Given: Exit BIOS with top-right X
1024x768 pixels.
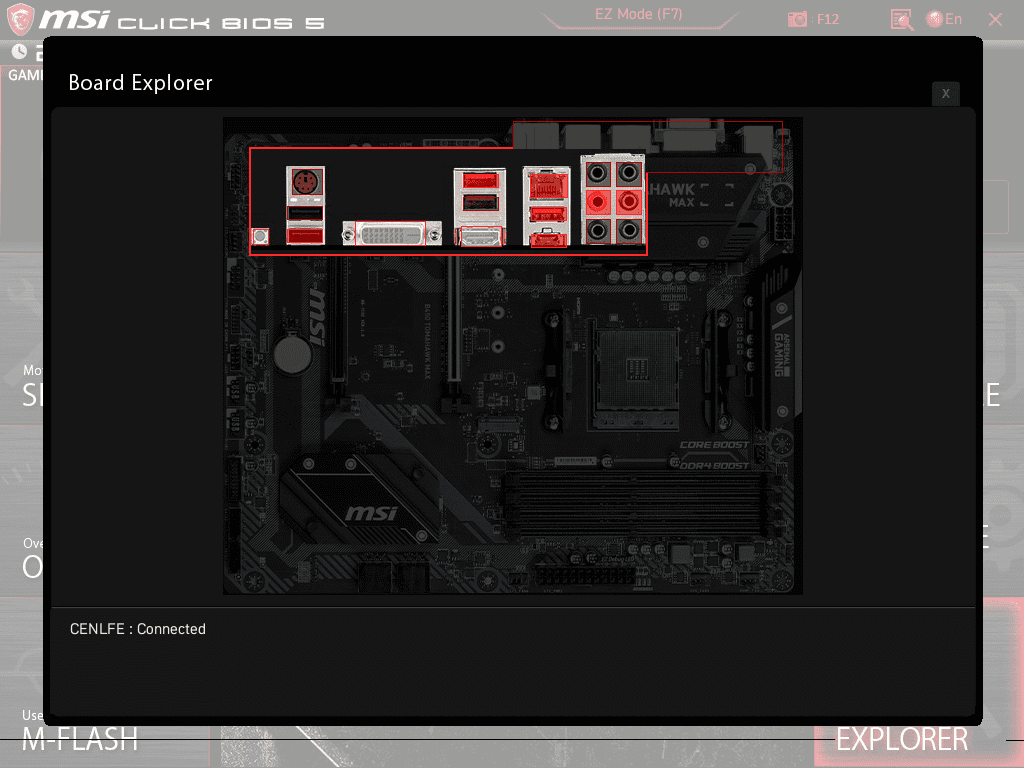Looking at the screenshot, I should (995, 20).
